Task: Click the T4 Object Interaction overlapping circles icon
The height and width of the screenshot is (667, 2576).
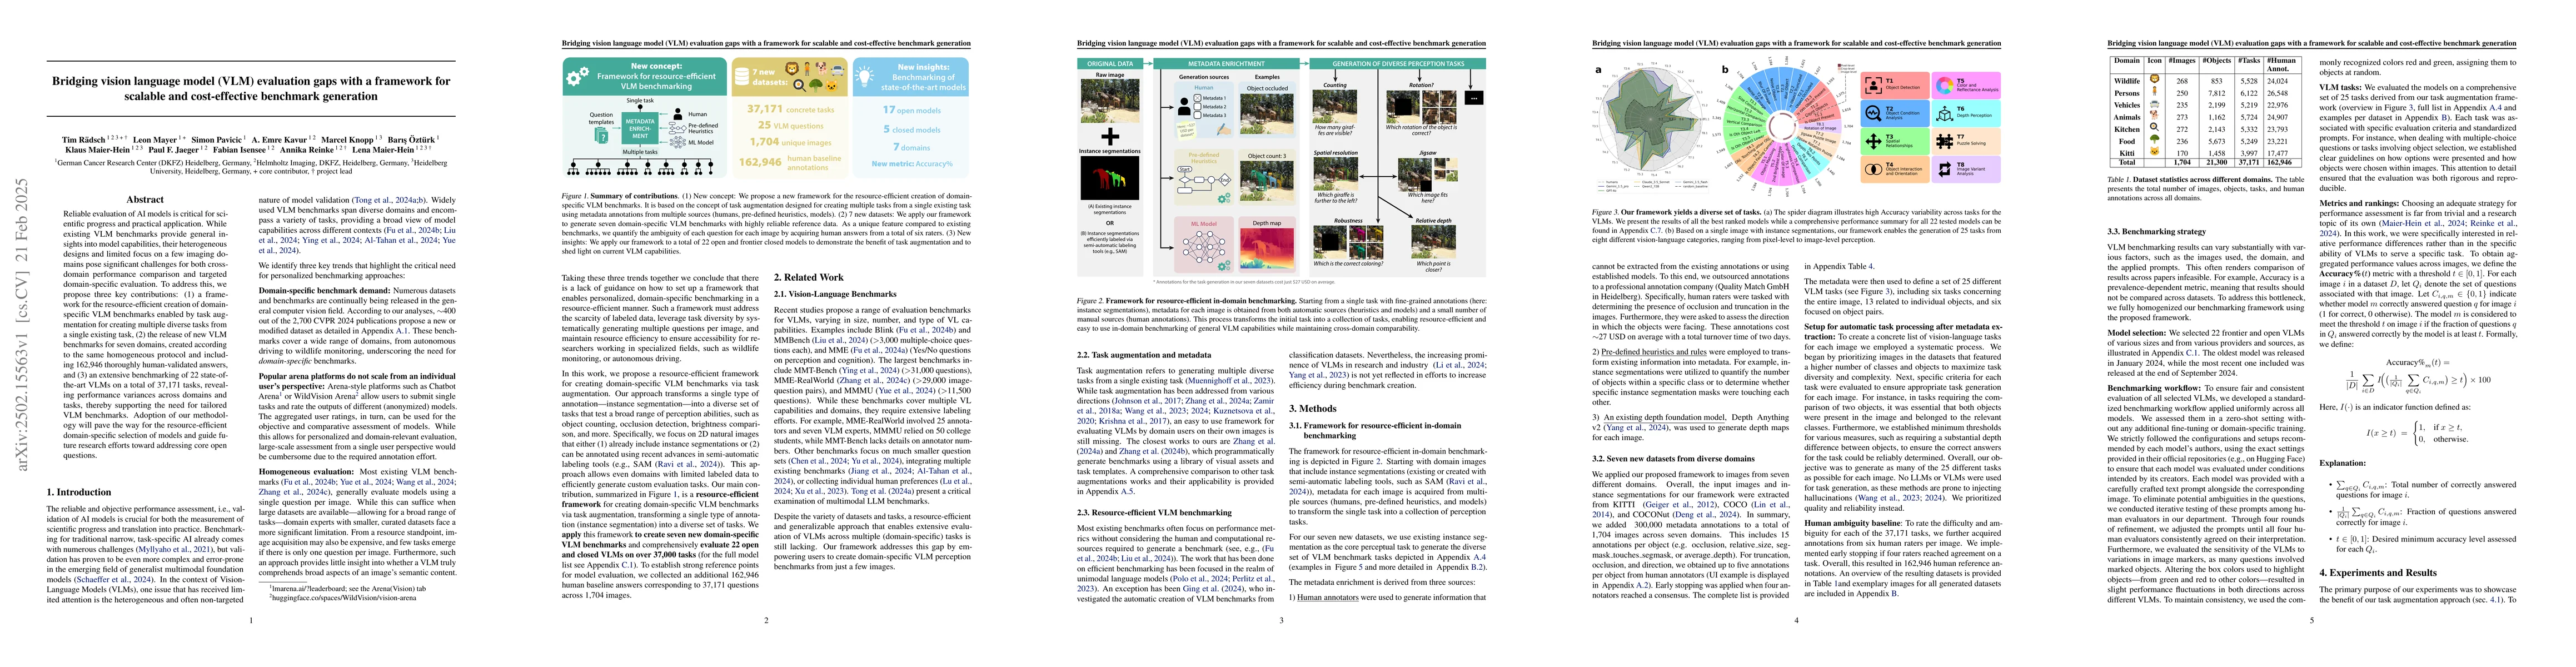Action: [1873, 169]
